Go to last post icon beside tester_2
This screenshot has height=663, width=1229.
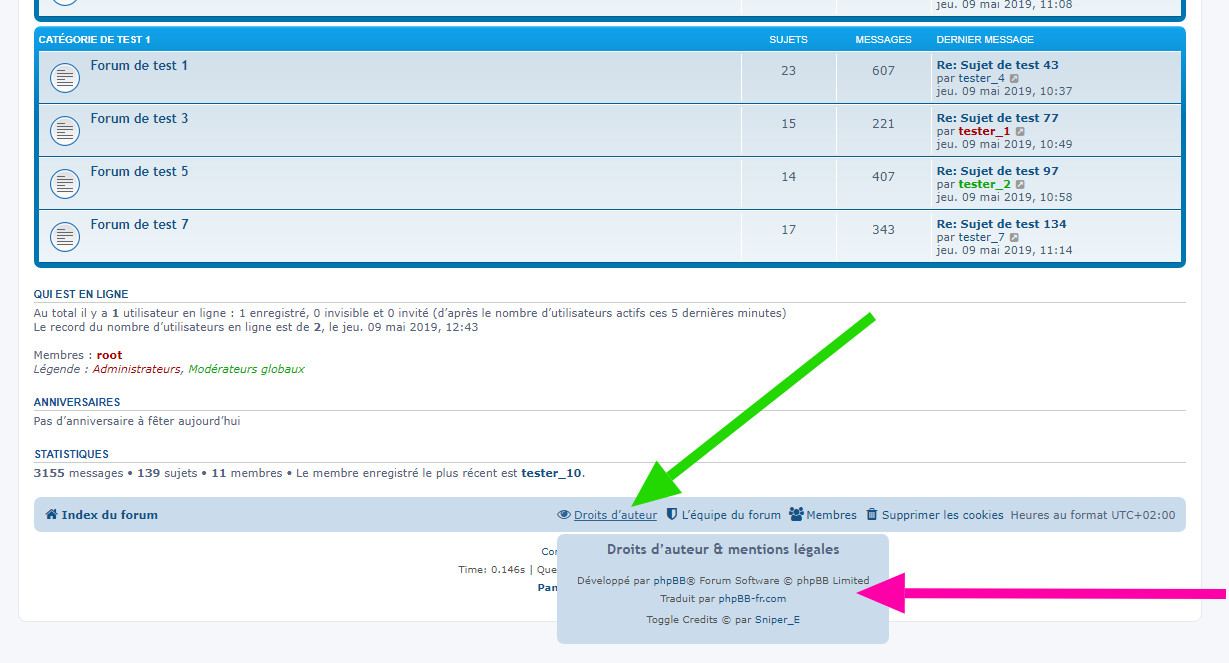pos(1020,184)
